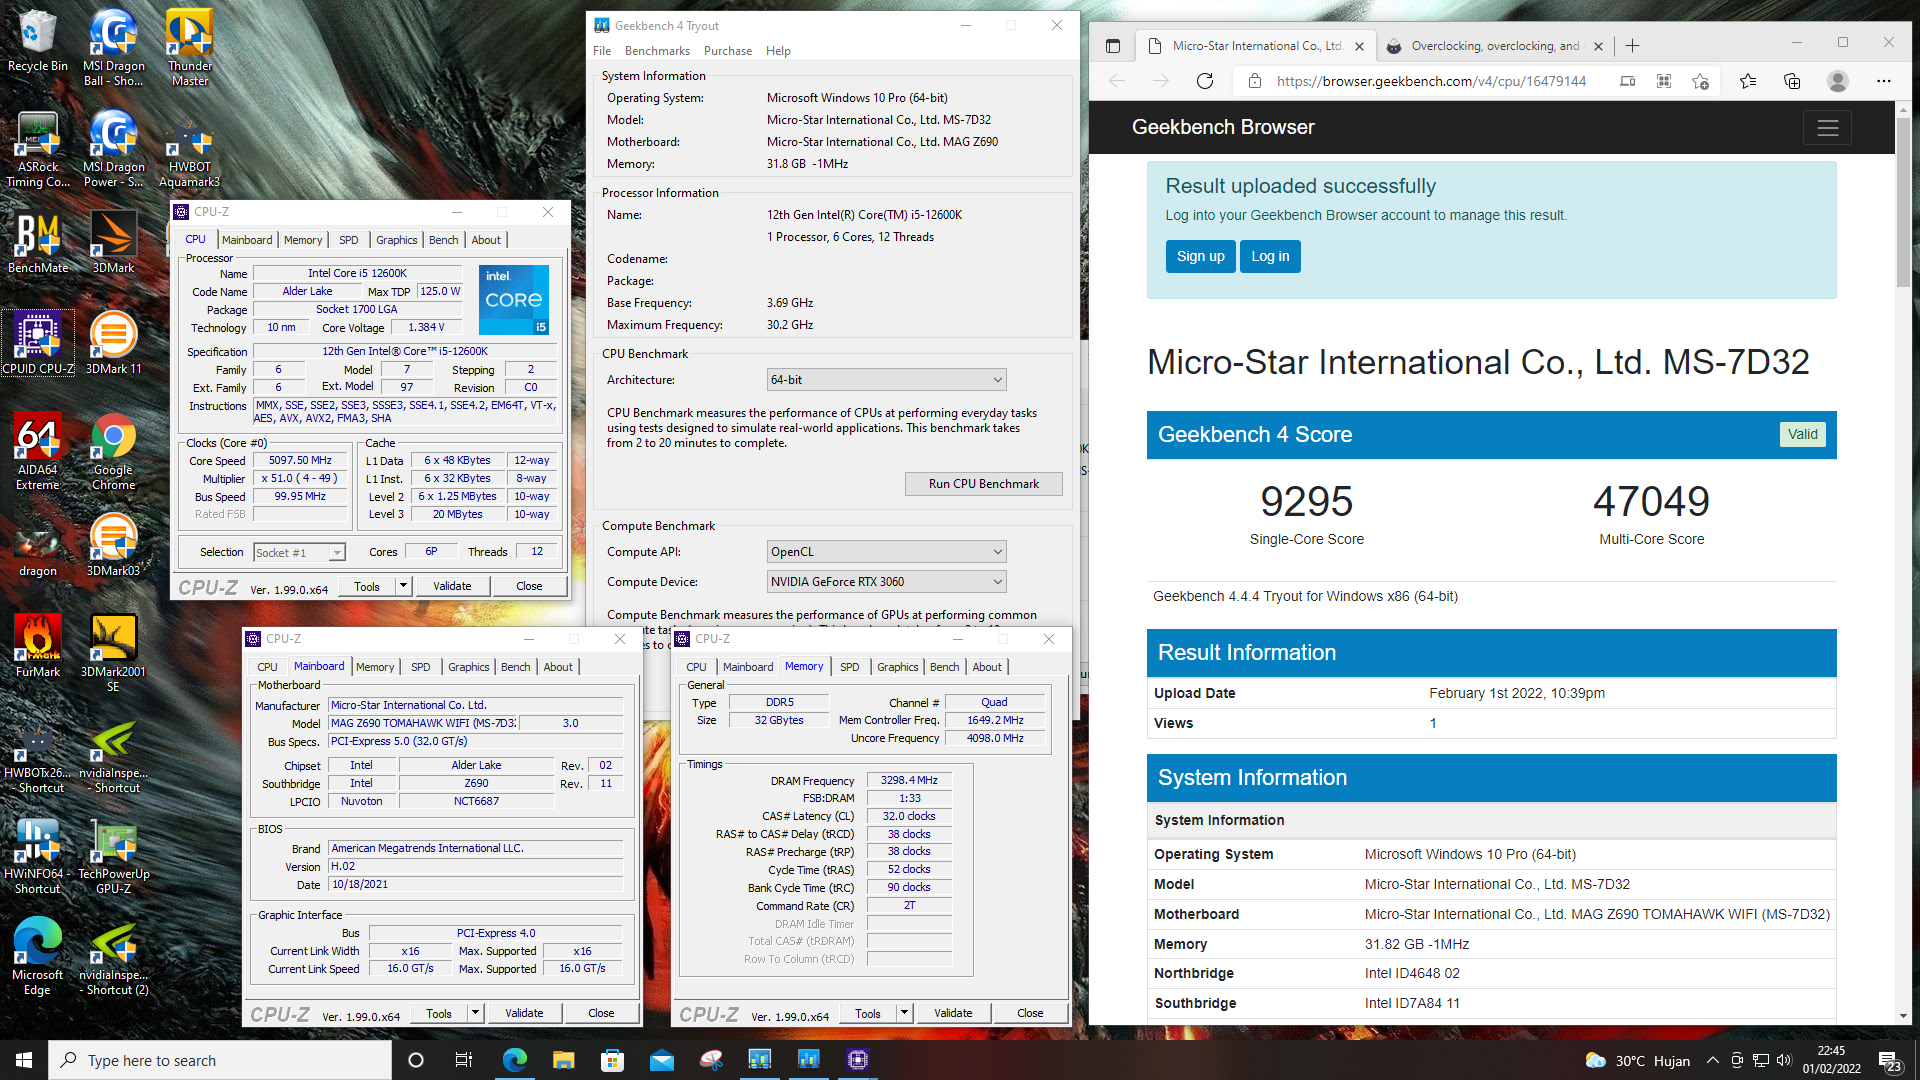Open Edge Collections icon
The image size is (1920, 1080).
pos(1792,81)
